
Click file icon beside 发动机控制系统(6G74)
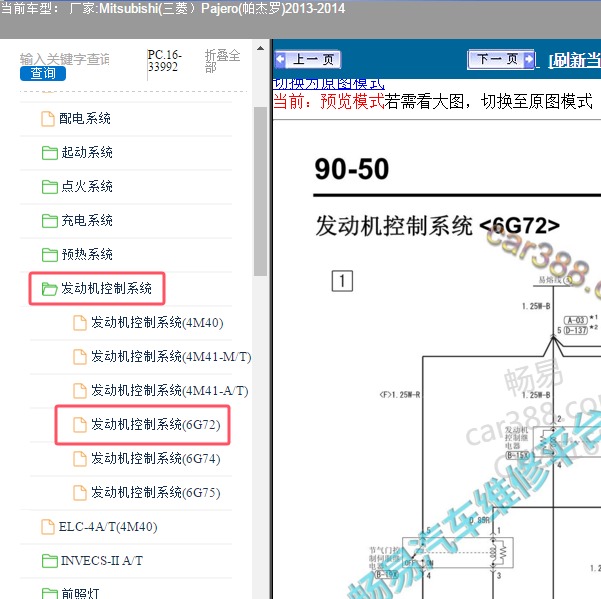coord(80,459)
